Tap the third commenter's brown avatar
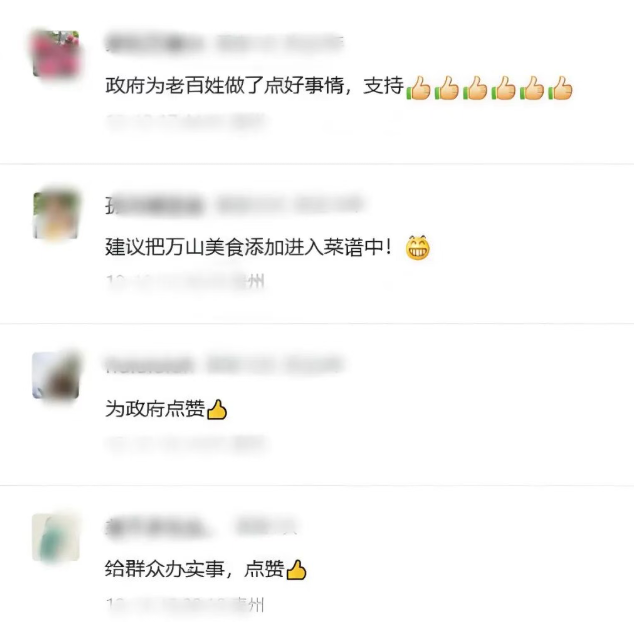 click(56, 376)
